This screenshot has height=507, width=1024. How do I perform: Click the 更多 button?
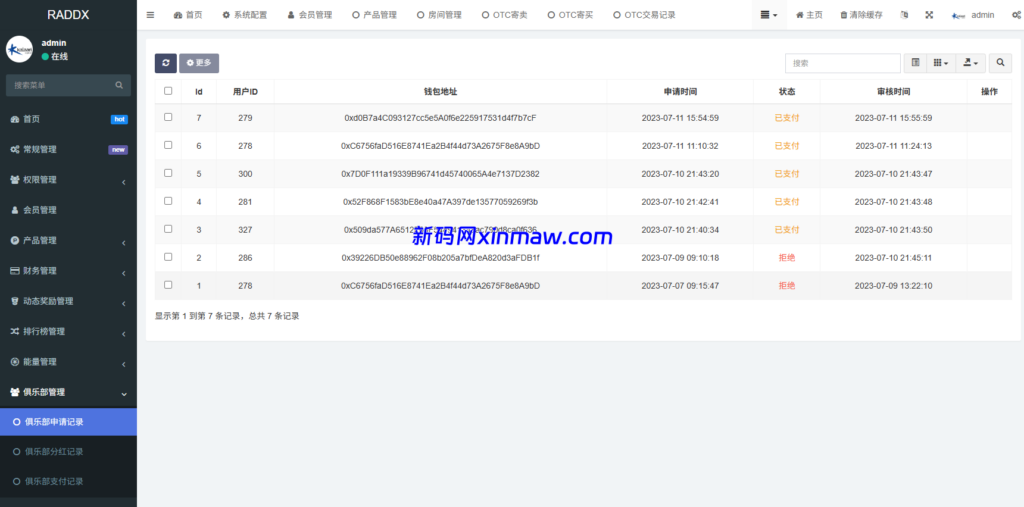click(x=199, y=63)
